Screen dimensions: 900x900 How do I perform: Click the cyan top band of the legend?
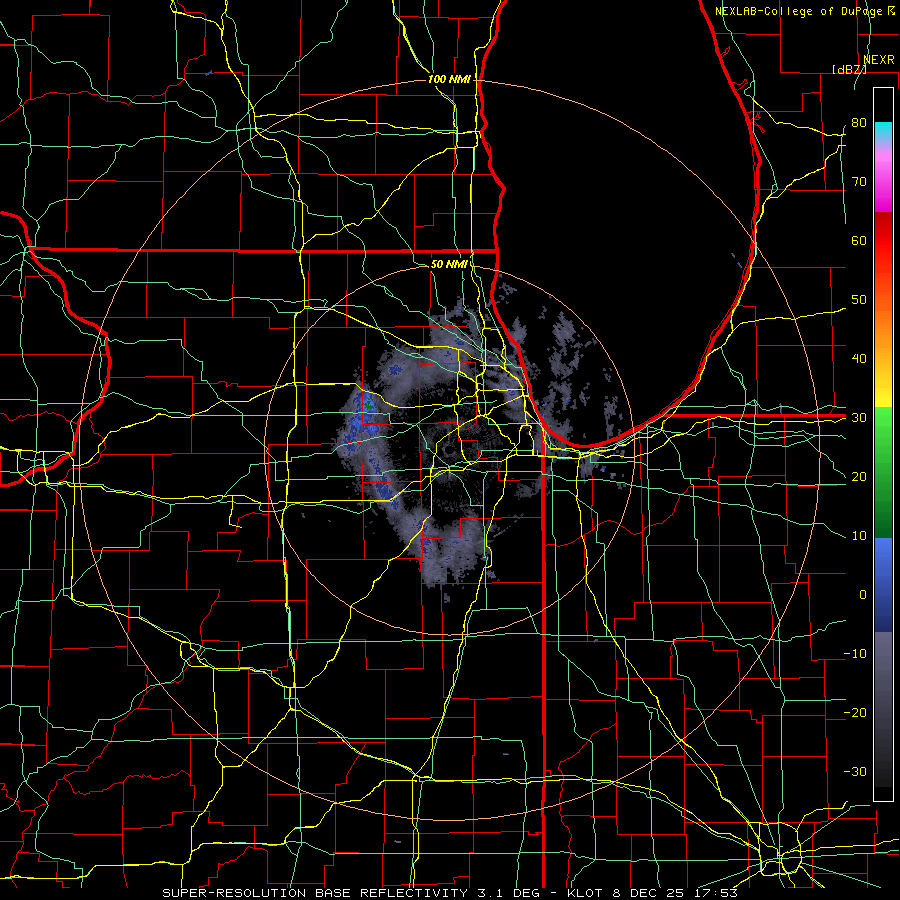[883, 131]
